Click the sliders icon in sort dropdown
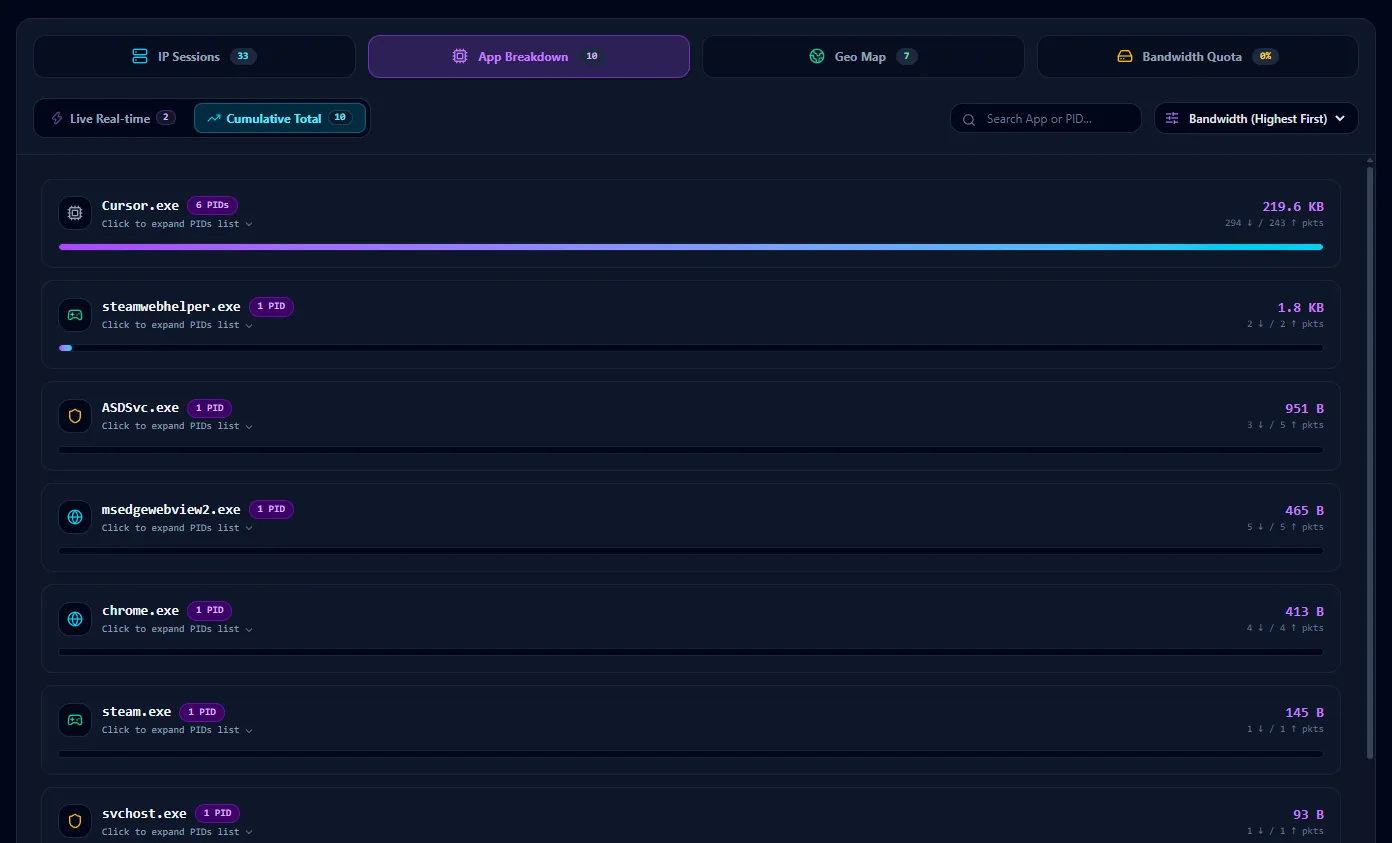 [x=1172, y=118]
